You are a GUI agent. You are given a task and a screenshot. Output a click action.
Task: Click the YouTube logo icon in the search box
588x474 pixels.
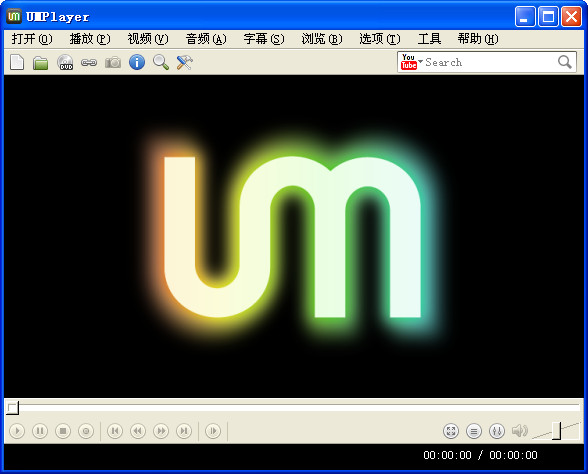click(x=408, y=62)
